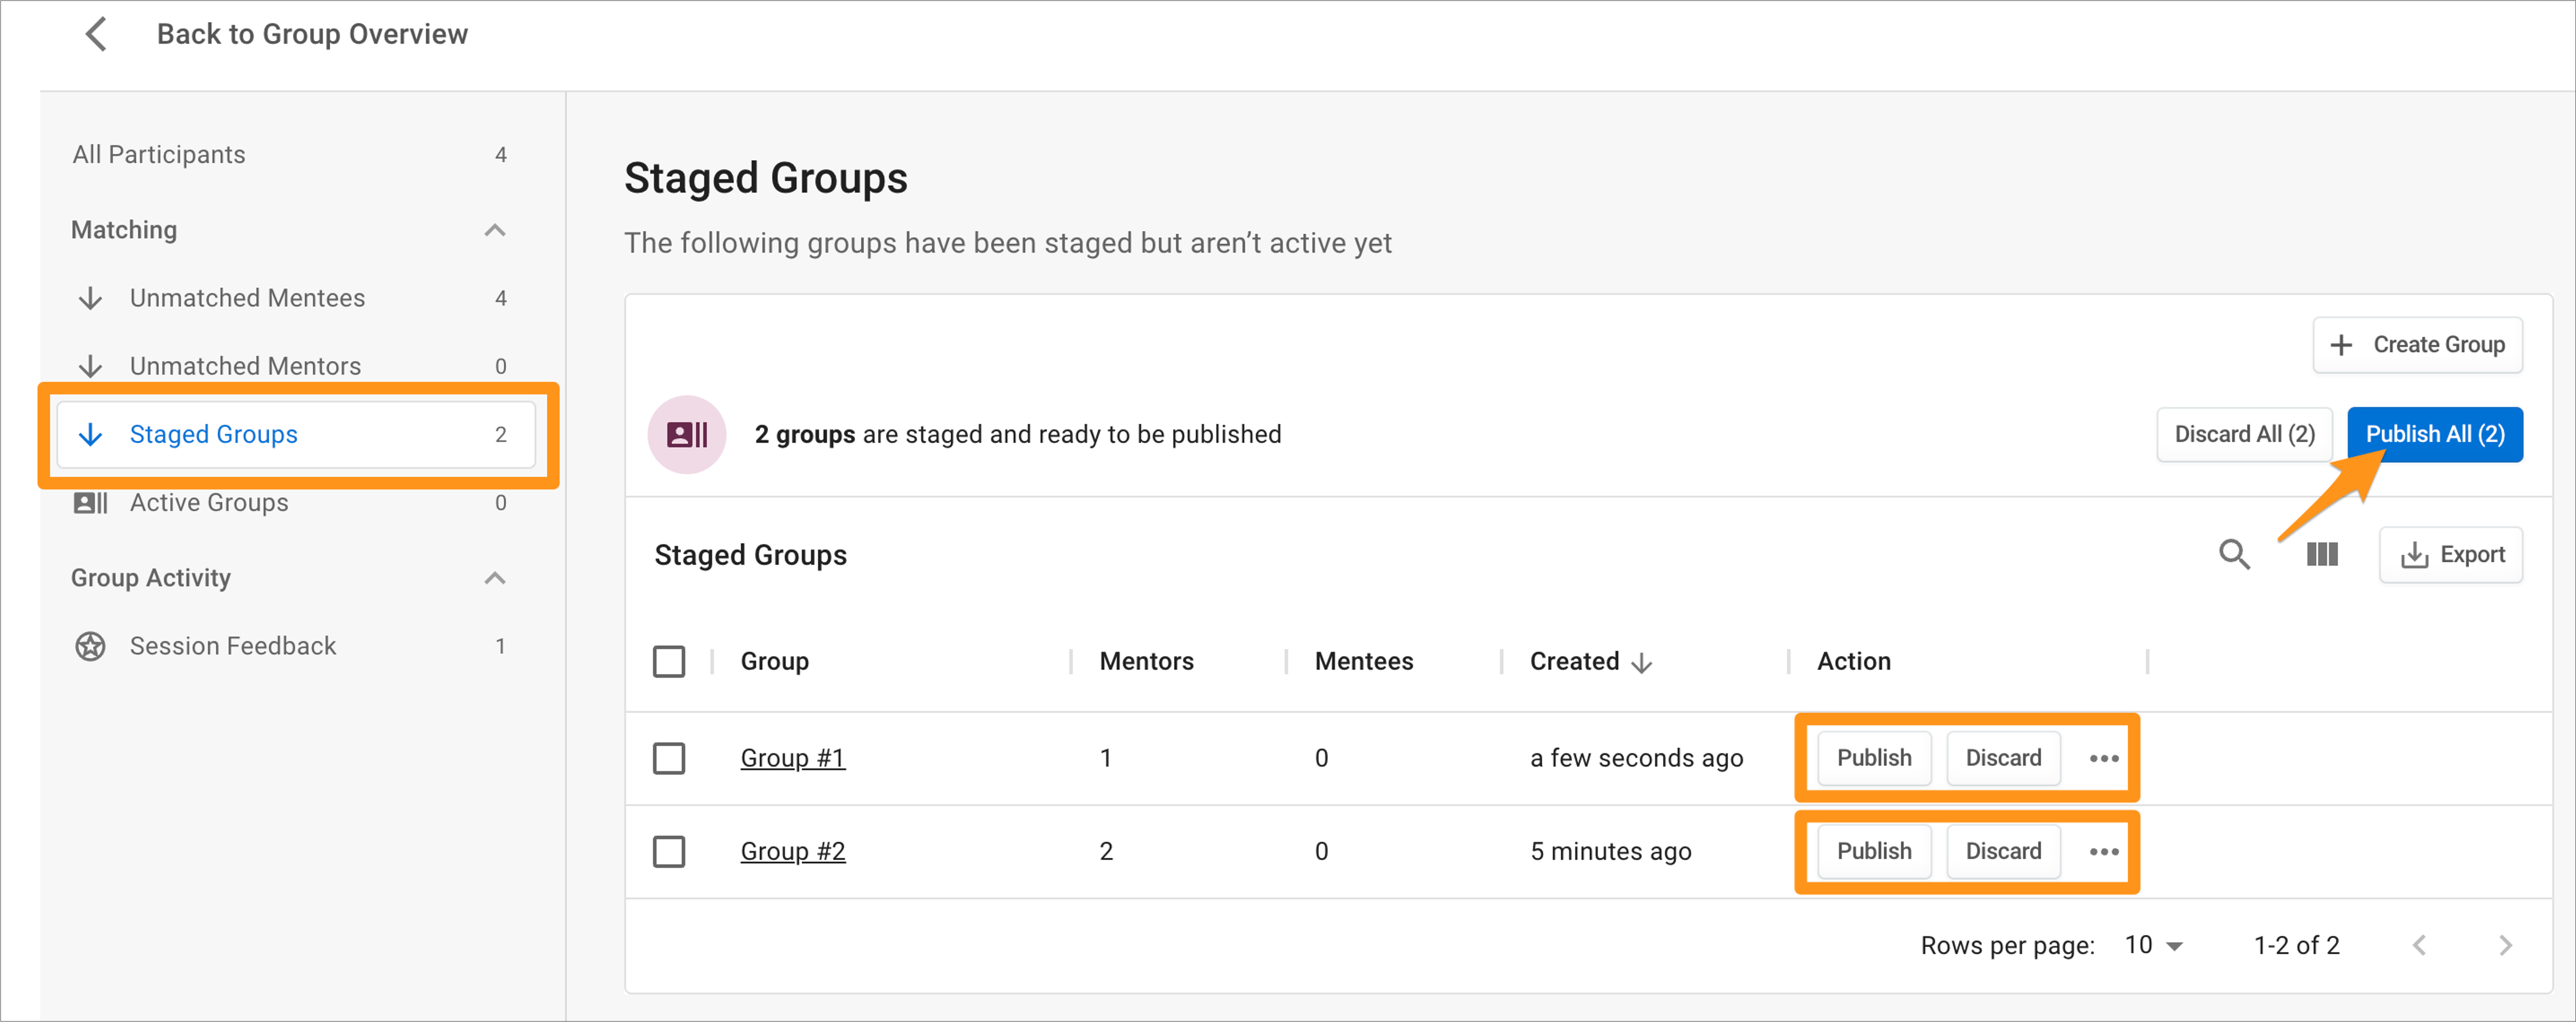The height and width of the screenshot is (1022, 2576).
Task: Open Back to Group Overview link
Action: [x=312, y=34]
